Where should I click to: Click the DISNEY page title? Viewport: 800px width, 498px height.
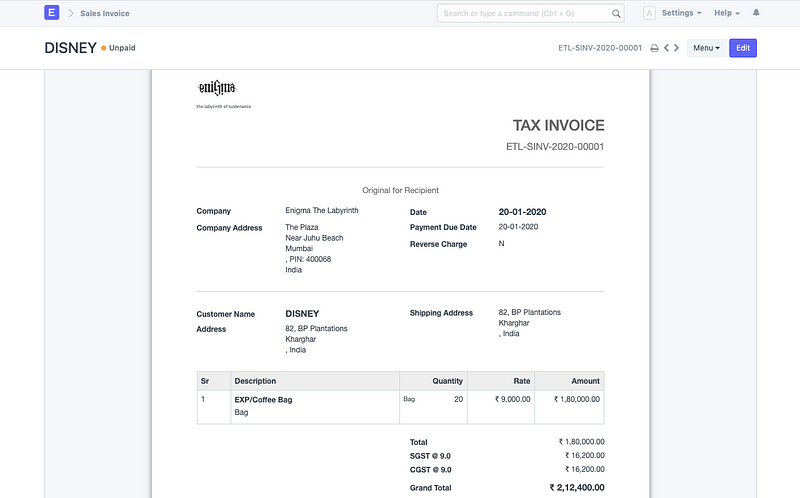[x=70, y=48]
